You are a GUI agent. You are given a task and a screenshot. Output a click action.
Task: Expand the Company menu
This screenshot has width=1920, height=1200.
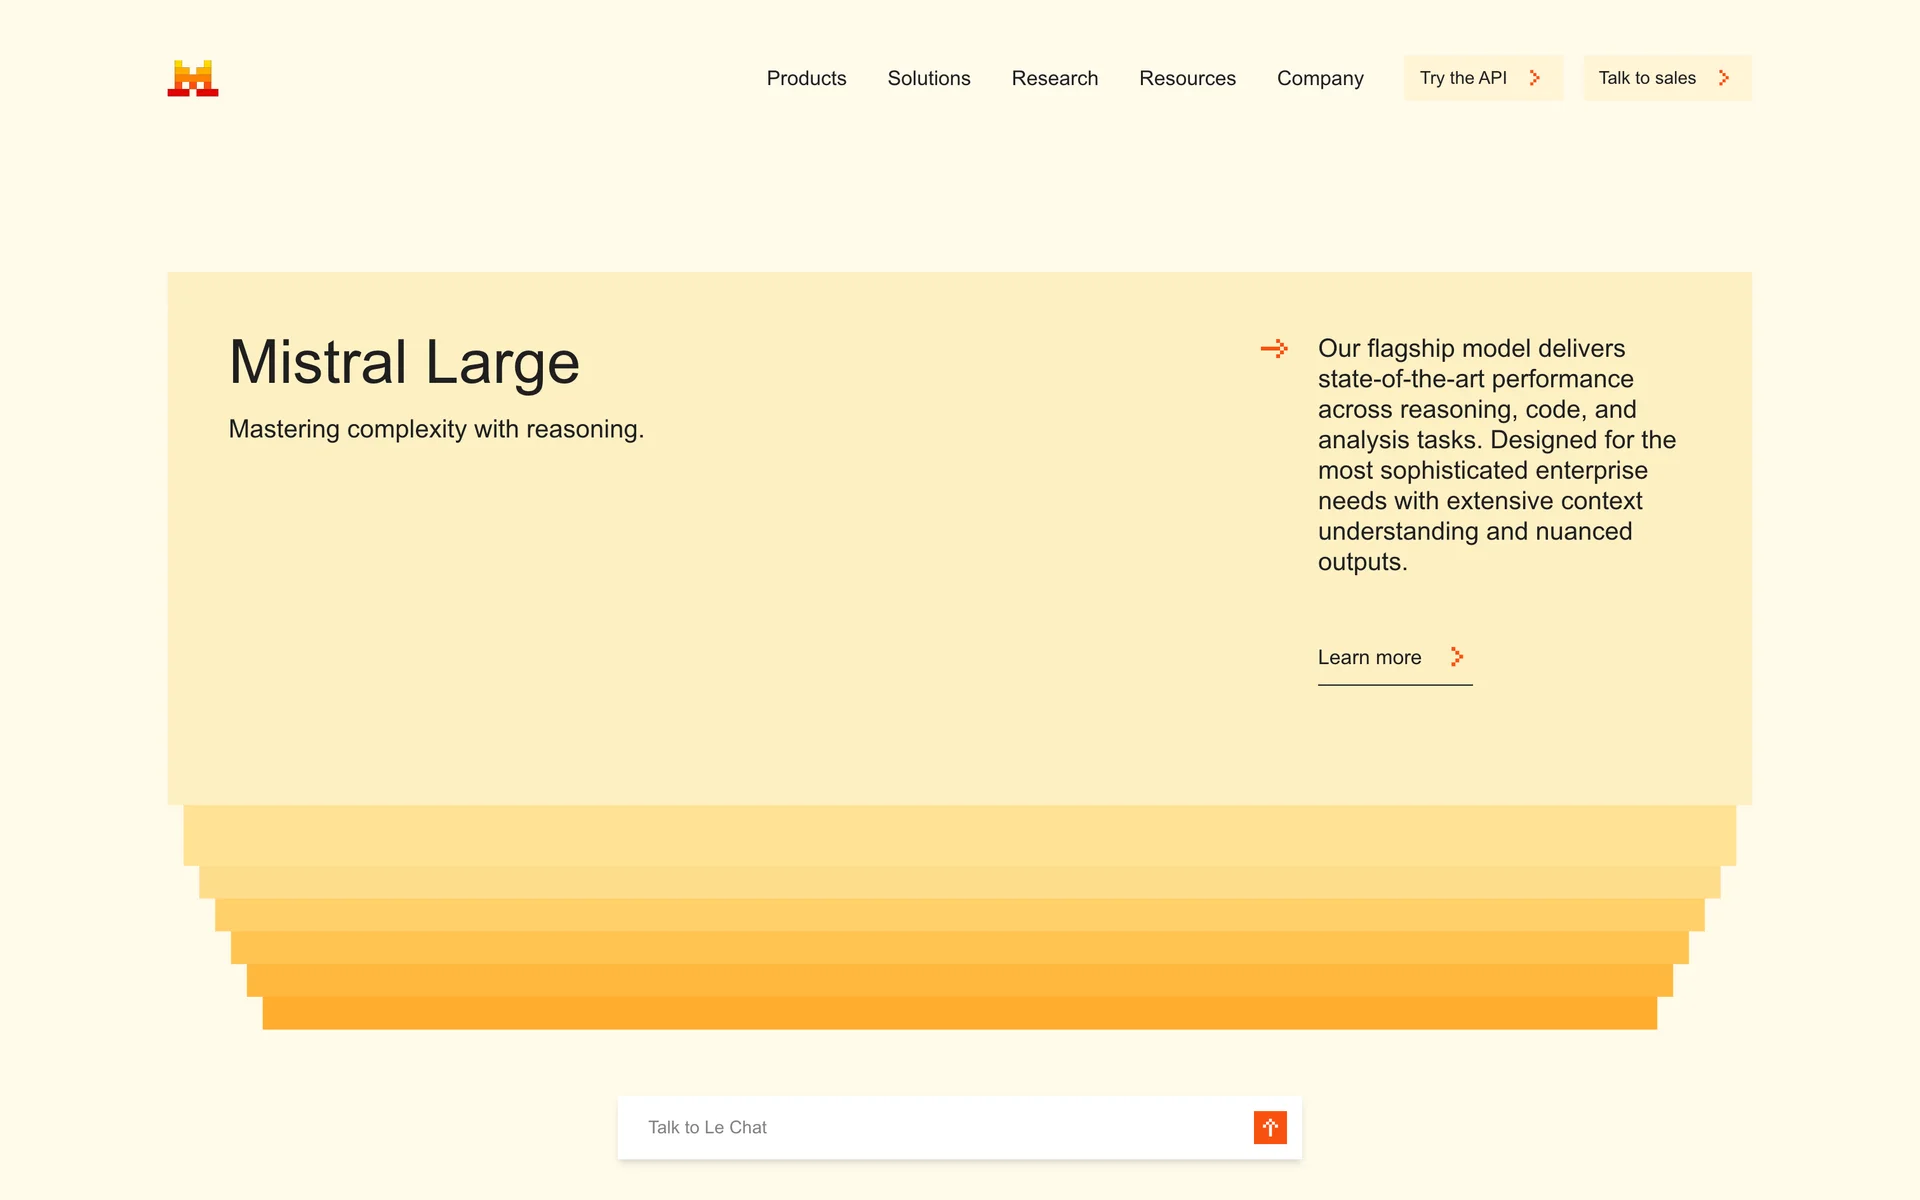pos(1320,78)
